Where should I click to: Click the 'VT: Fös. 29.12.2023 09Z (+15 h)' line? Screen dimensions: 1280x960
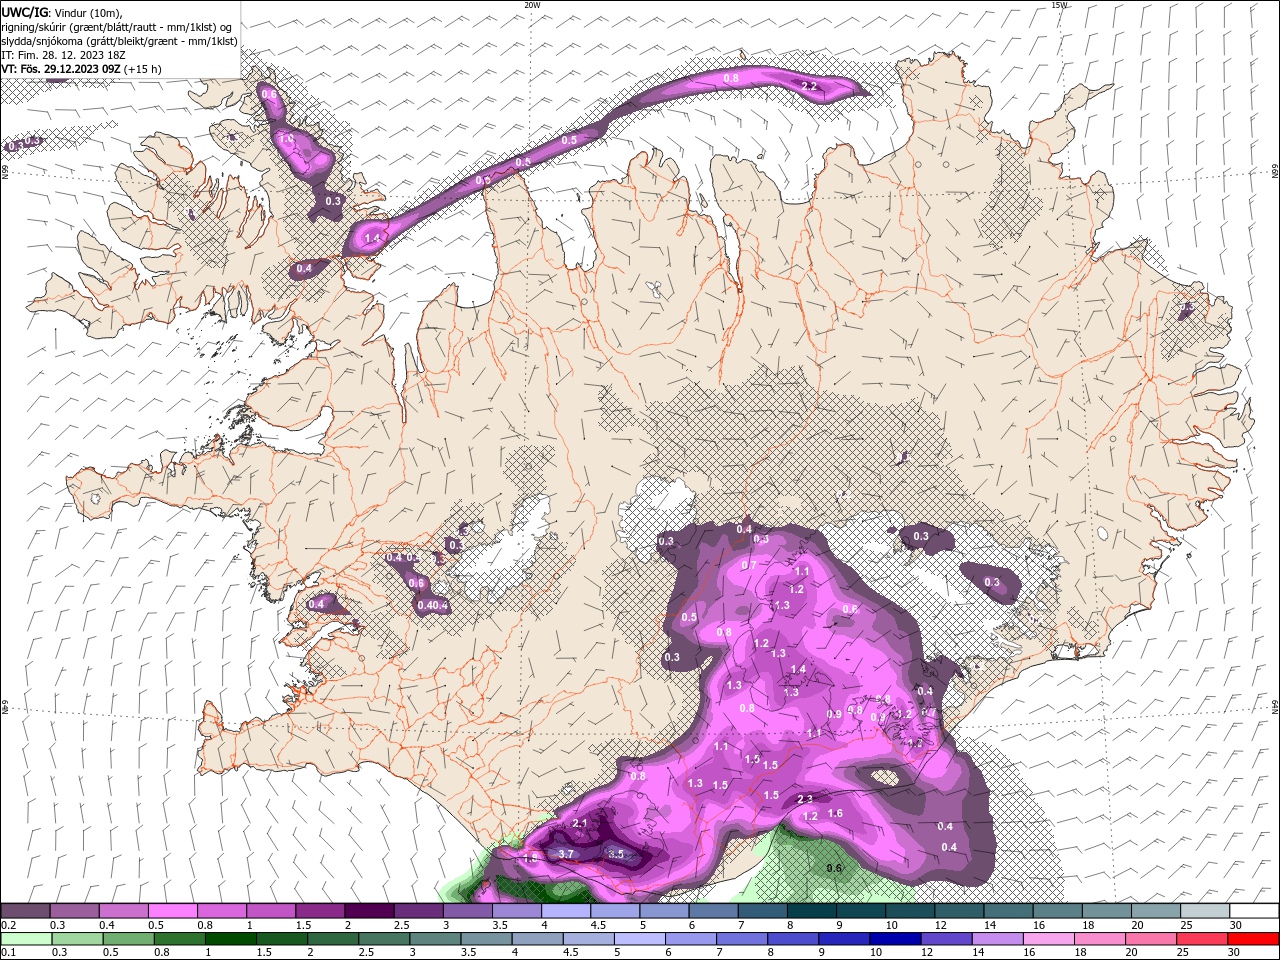click(x=82, y=69)
